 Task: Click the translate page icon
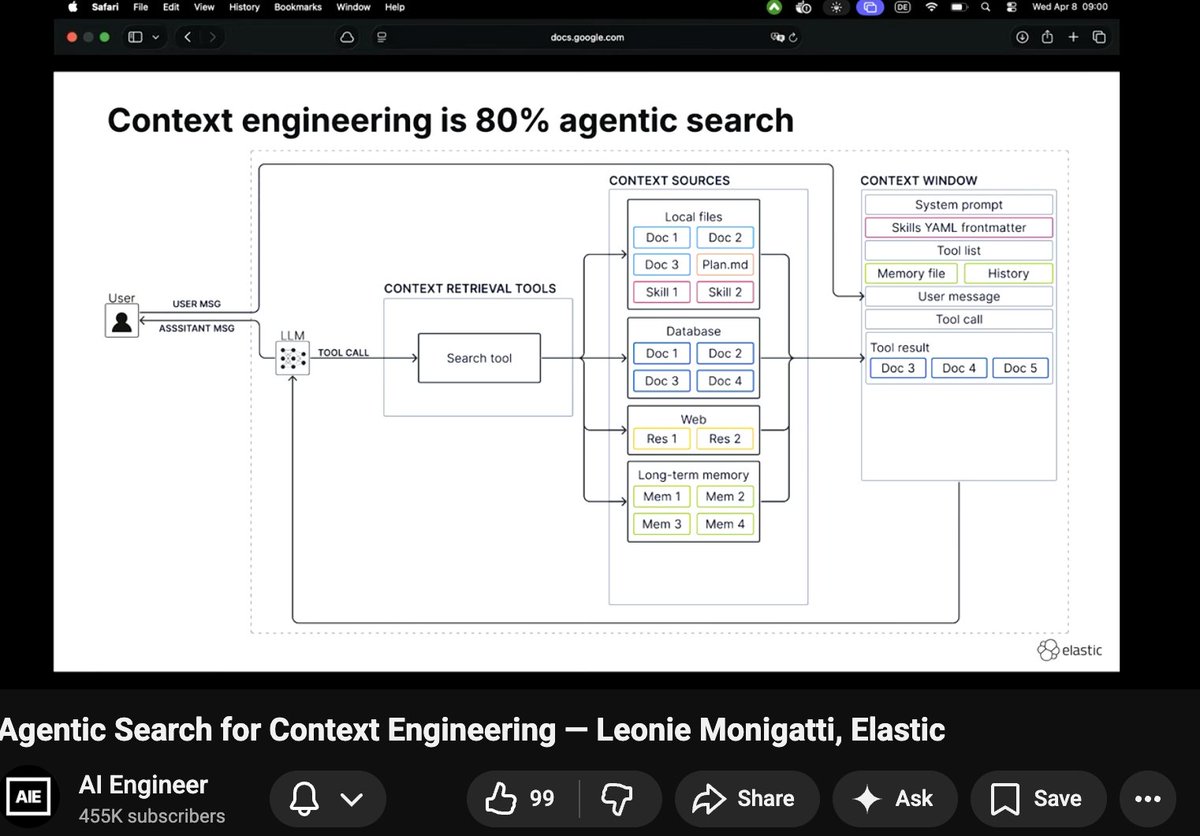pyautogui.click(x=776, y=37)
